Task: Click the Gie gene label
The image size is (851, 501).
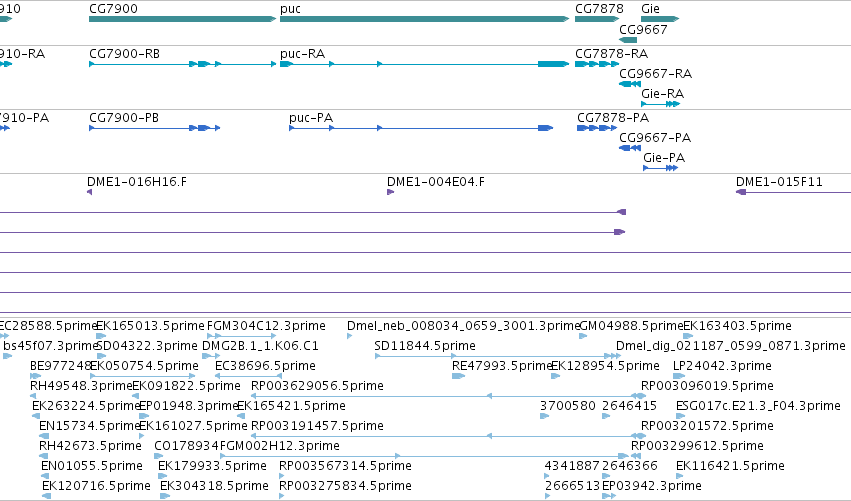Action: click(x=650, y=9)
